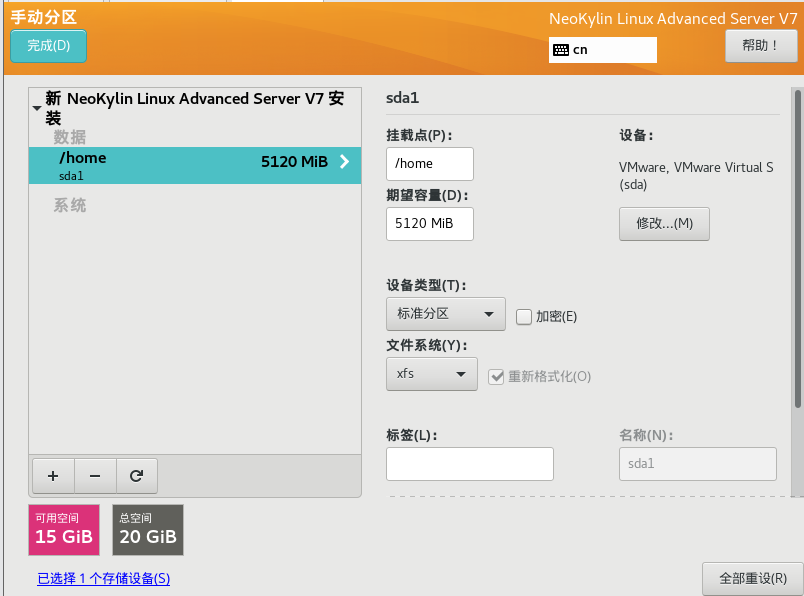Click the 数据 category heading

[70, 137]
